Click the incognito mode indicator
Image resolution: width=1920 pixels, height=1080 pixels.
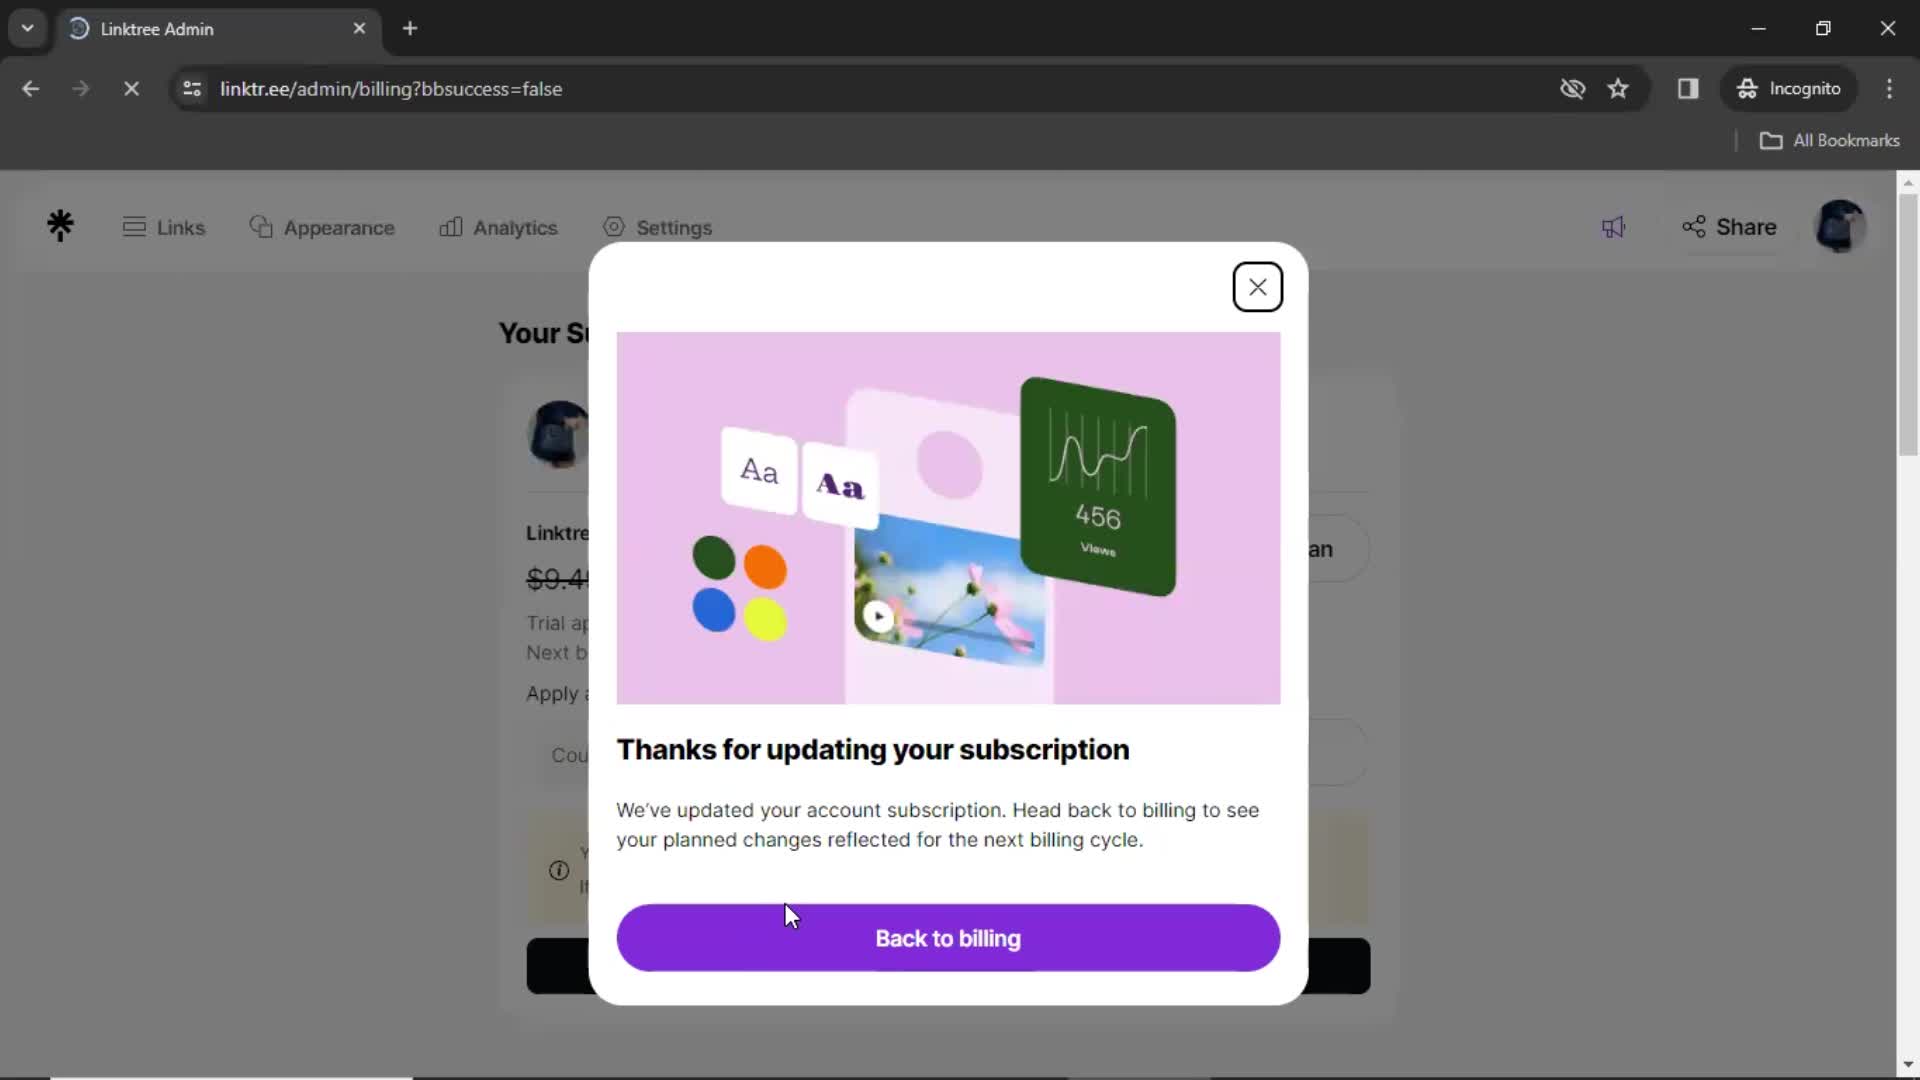pyautogui.click(x=1791, y=88)
